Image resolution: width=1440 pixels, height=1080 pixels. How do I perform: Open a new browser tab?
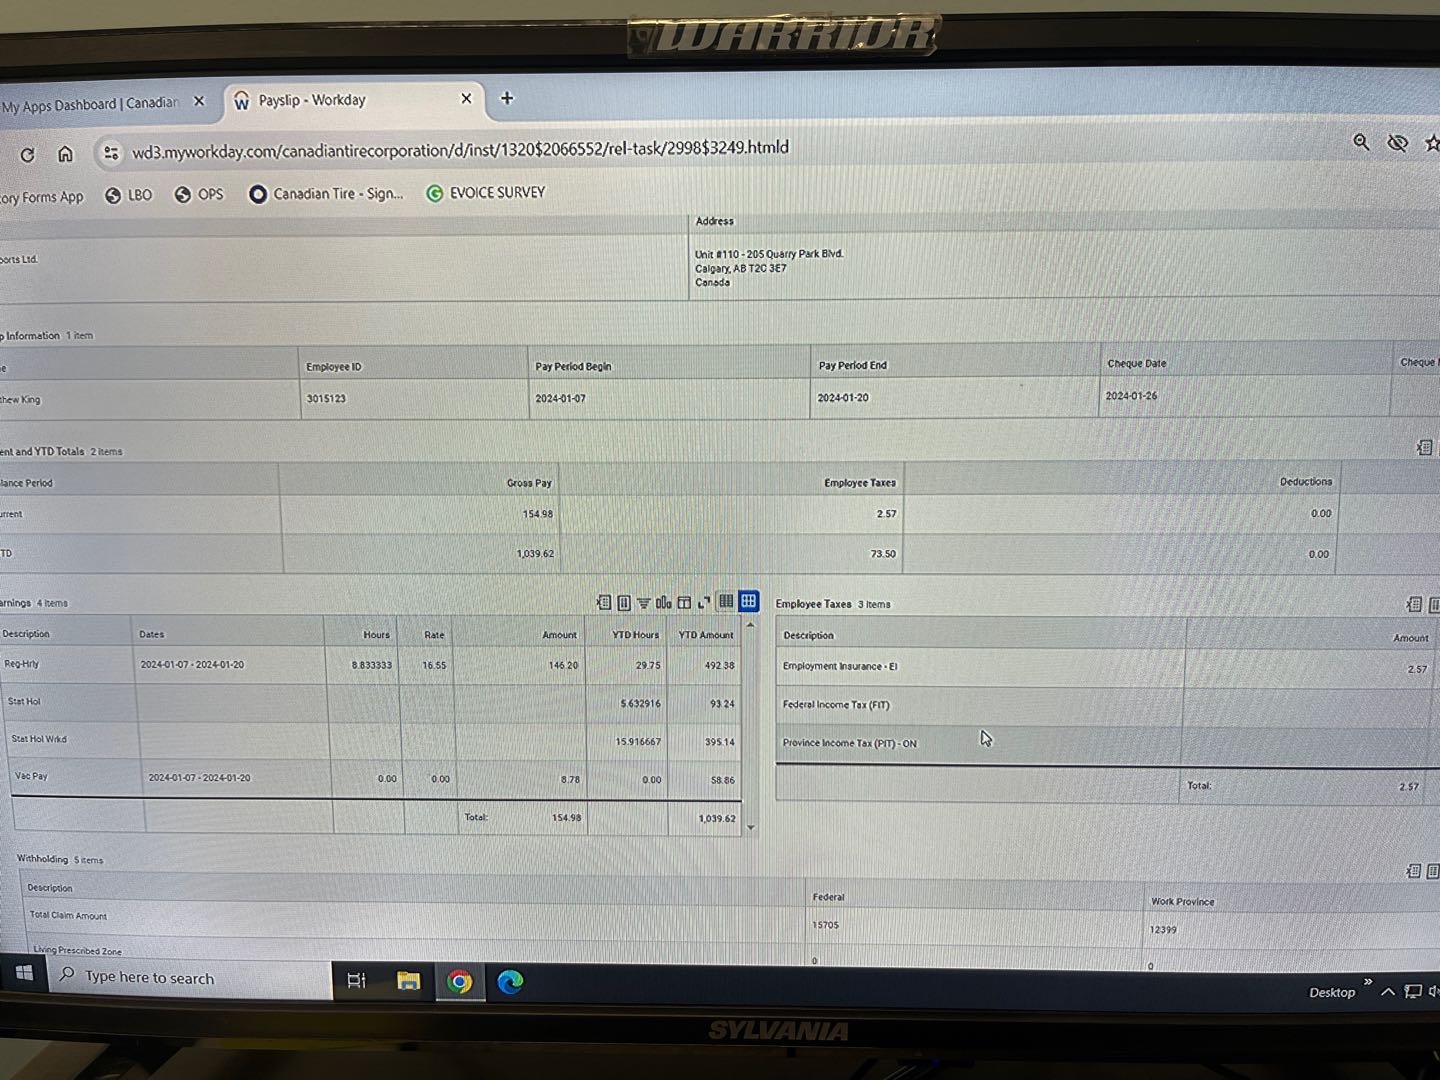pyautogui.click(x=507, y=98)
